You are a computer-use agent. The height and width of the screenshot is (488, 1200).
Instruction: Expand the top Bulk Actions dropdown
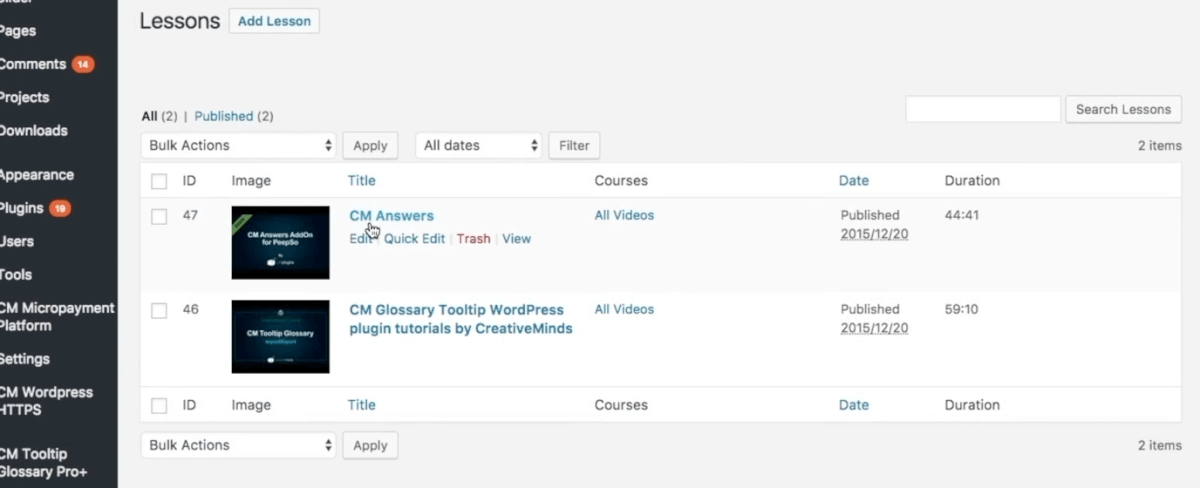click(238, 145)
